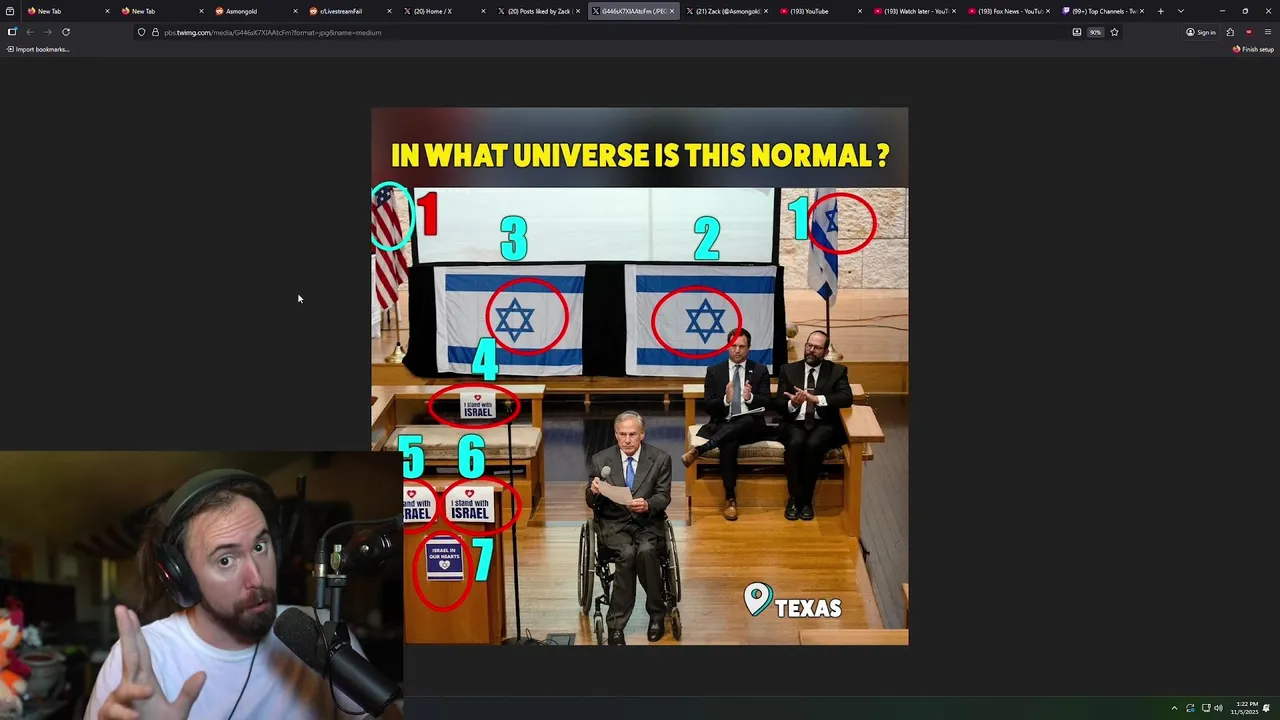The height and width of the screenshot is (720, 1280).
Task: Close the (193) YouTube tab
Action: pos(859,11)
